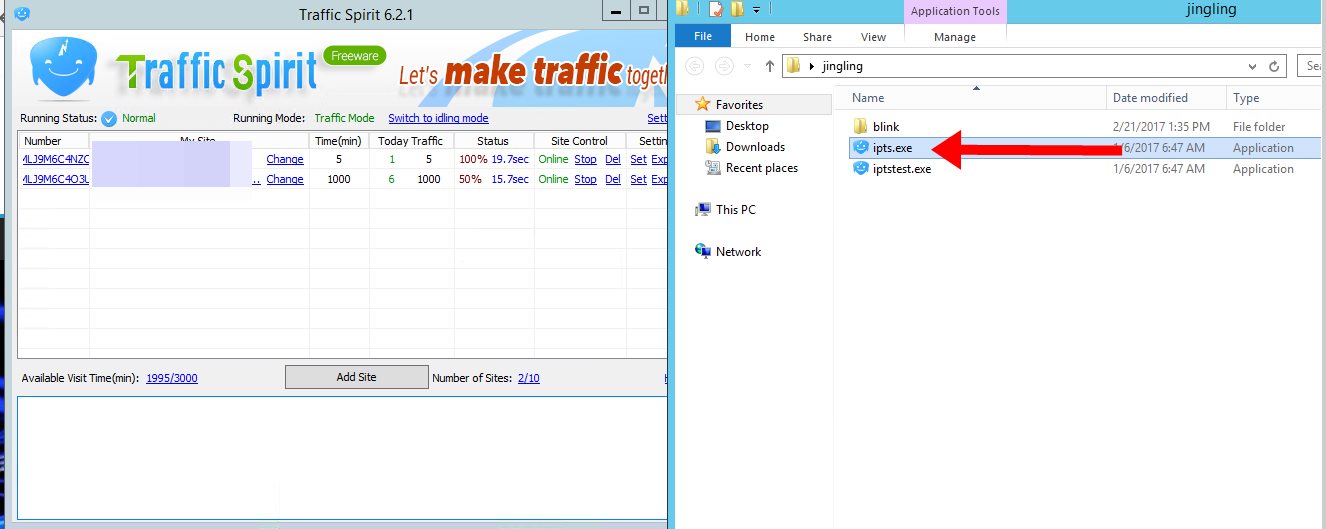
Task: Select the 100% 19.7sec status cell
Action: coord(494,159)
